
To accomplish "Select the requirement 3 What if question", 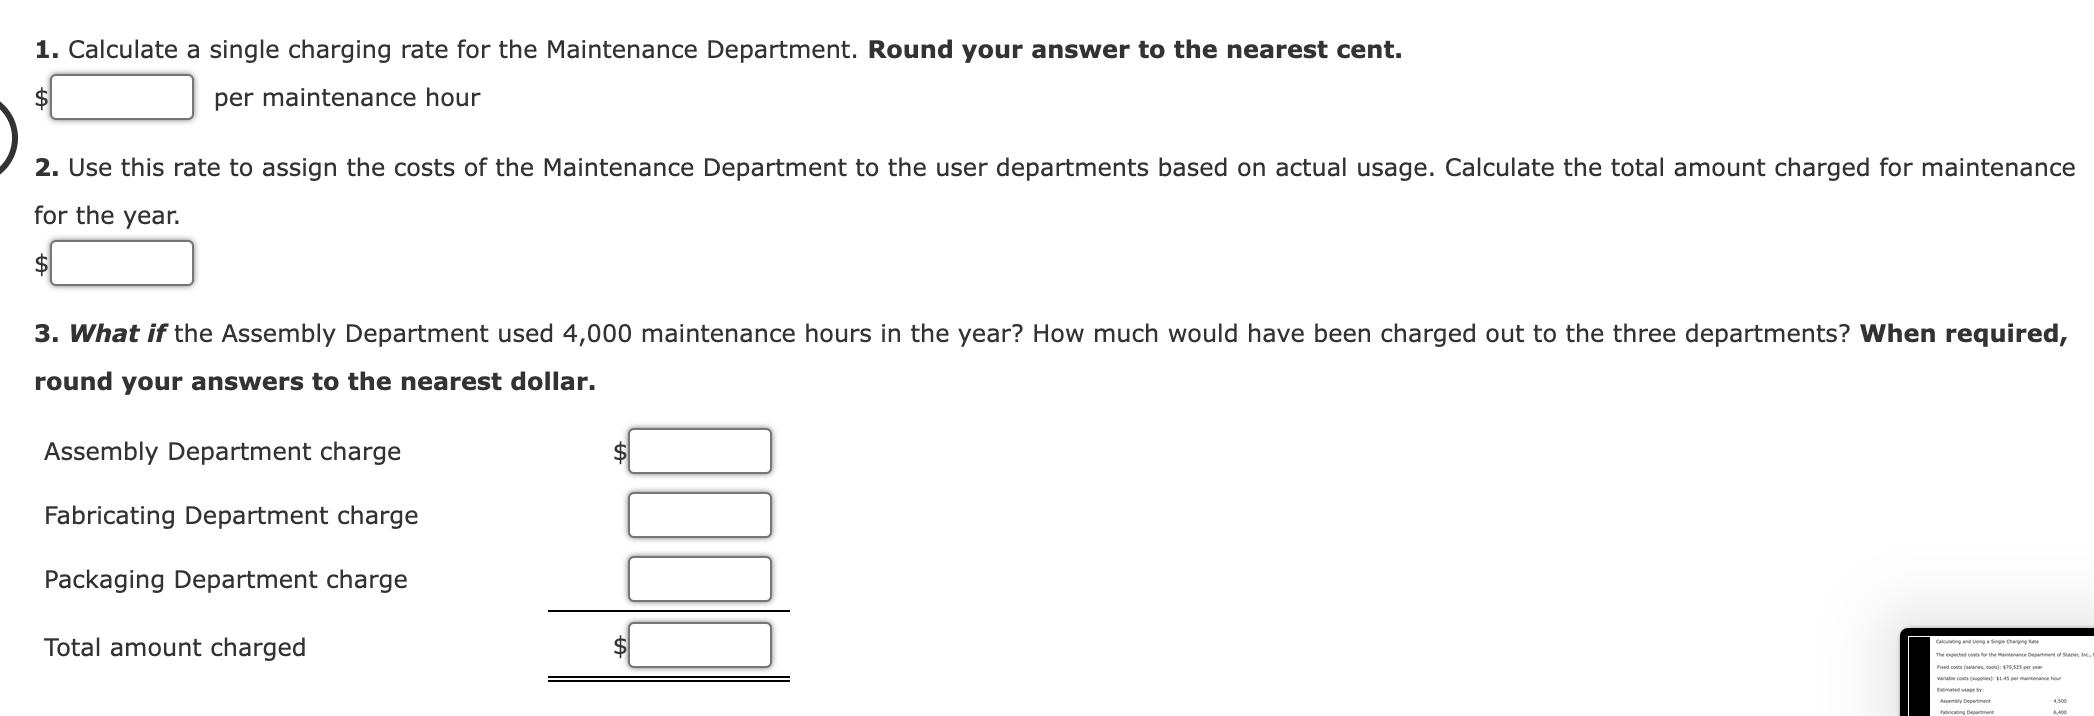I will point(1000,333).
